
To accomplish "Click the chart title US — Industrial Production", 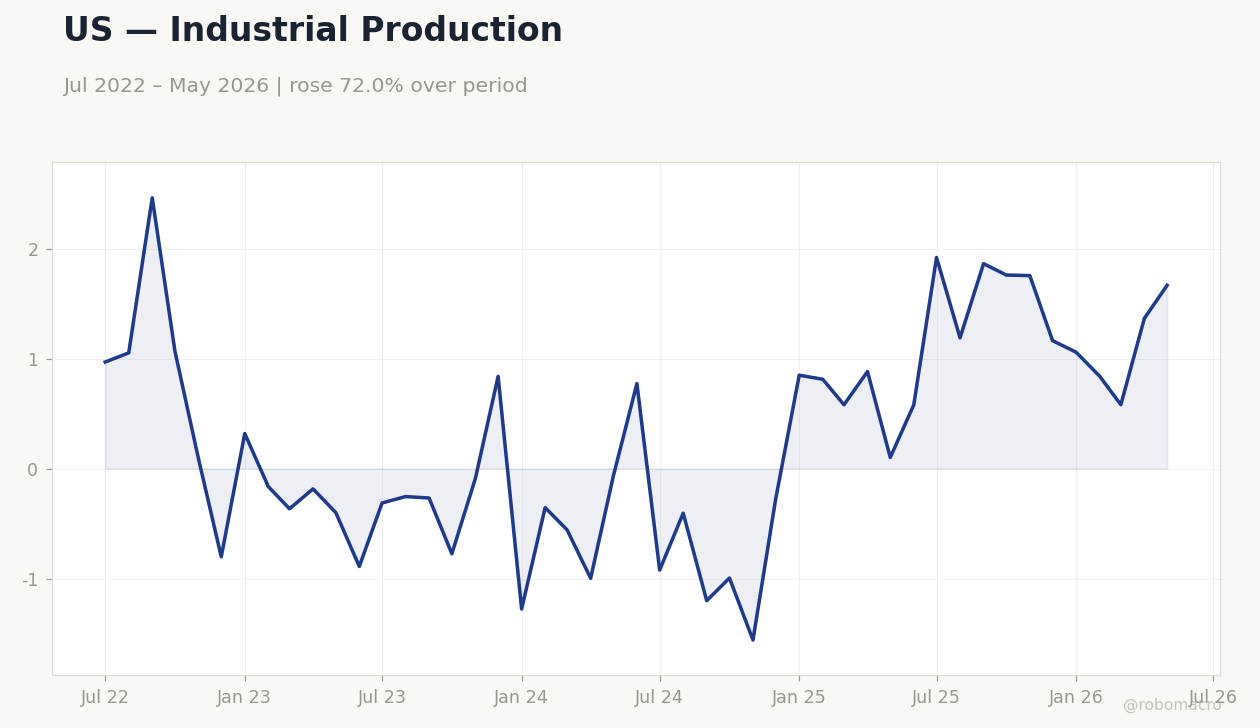I will [x=312, y=31].
